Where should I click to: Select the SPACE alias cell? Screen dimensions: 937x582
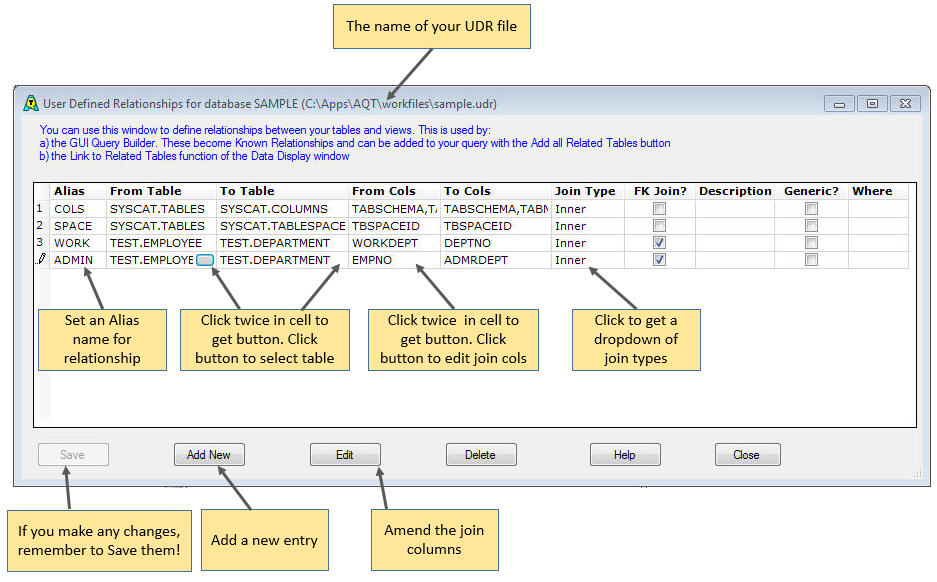tap(78, 226)
